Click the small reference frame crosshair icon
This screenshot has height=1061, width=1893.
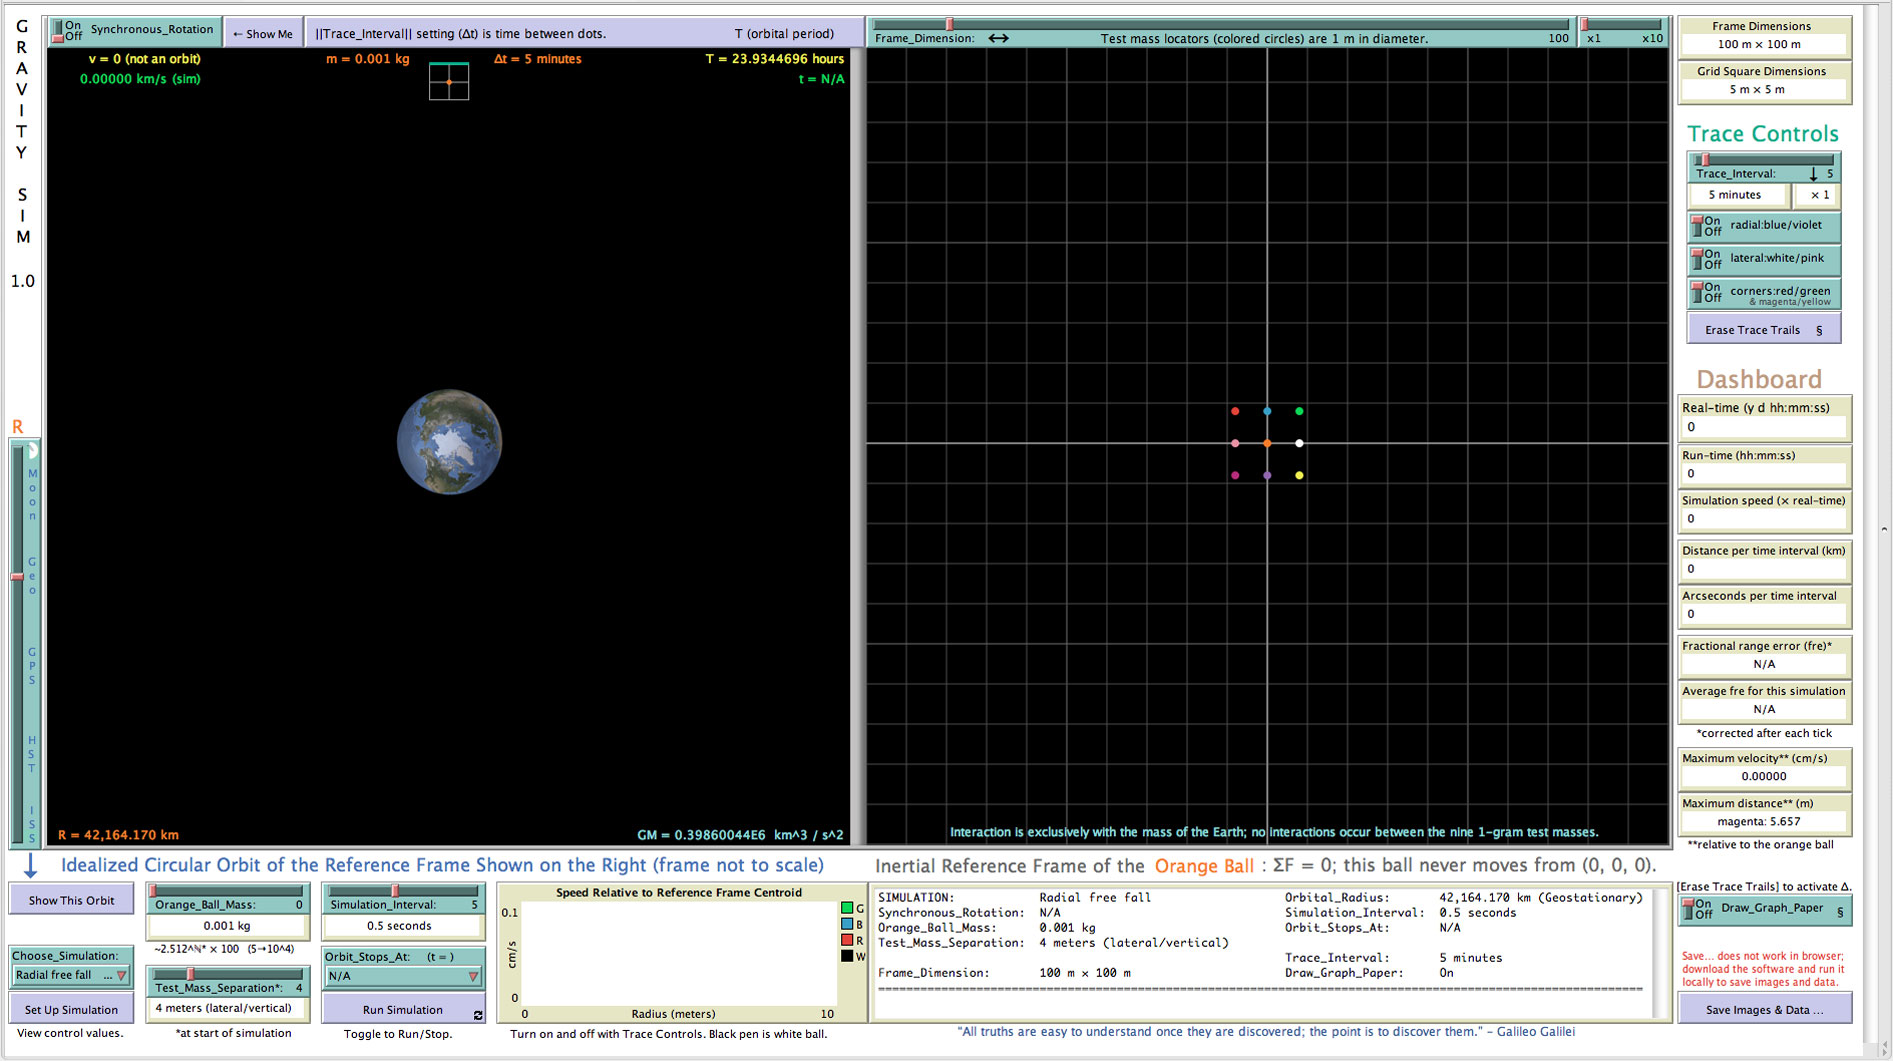pyautogui.click(x=449, y=82)
